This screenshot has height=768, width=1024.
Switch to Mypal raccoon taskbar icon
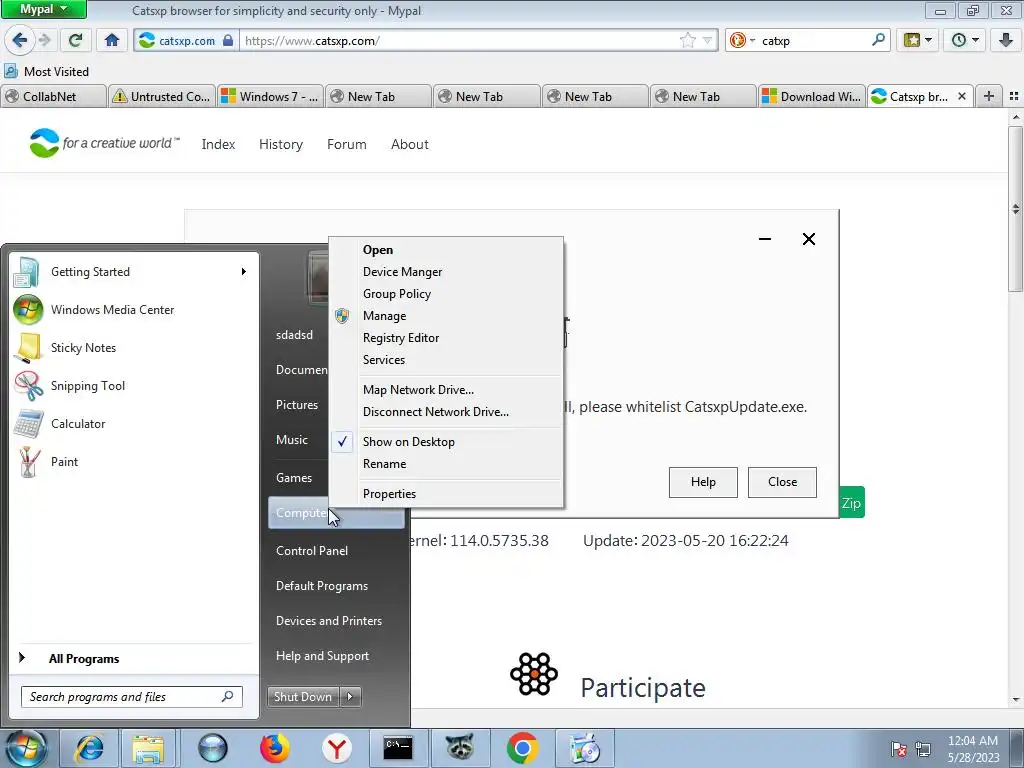coord(460,748)
